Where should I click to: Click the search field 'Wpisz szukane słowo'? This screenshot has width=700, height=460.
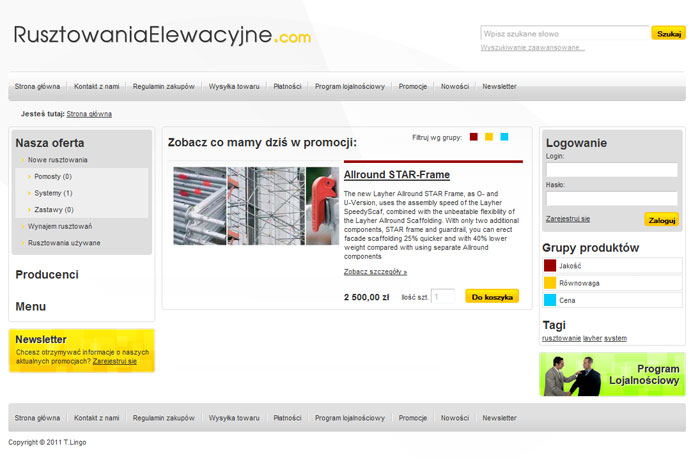565,33
